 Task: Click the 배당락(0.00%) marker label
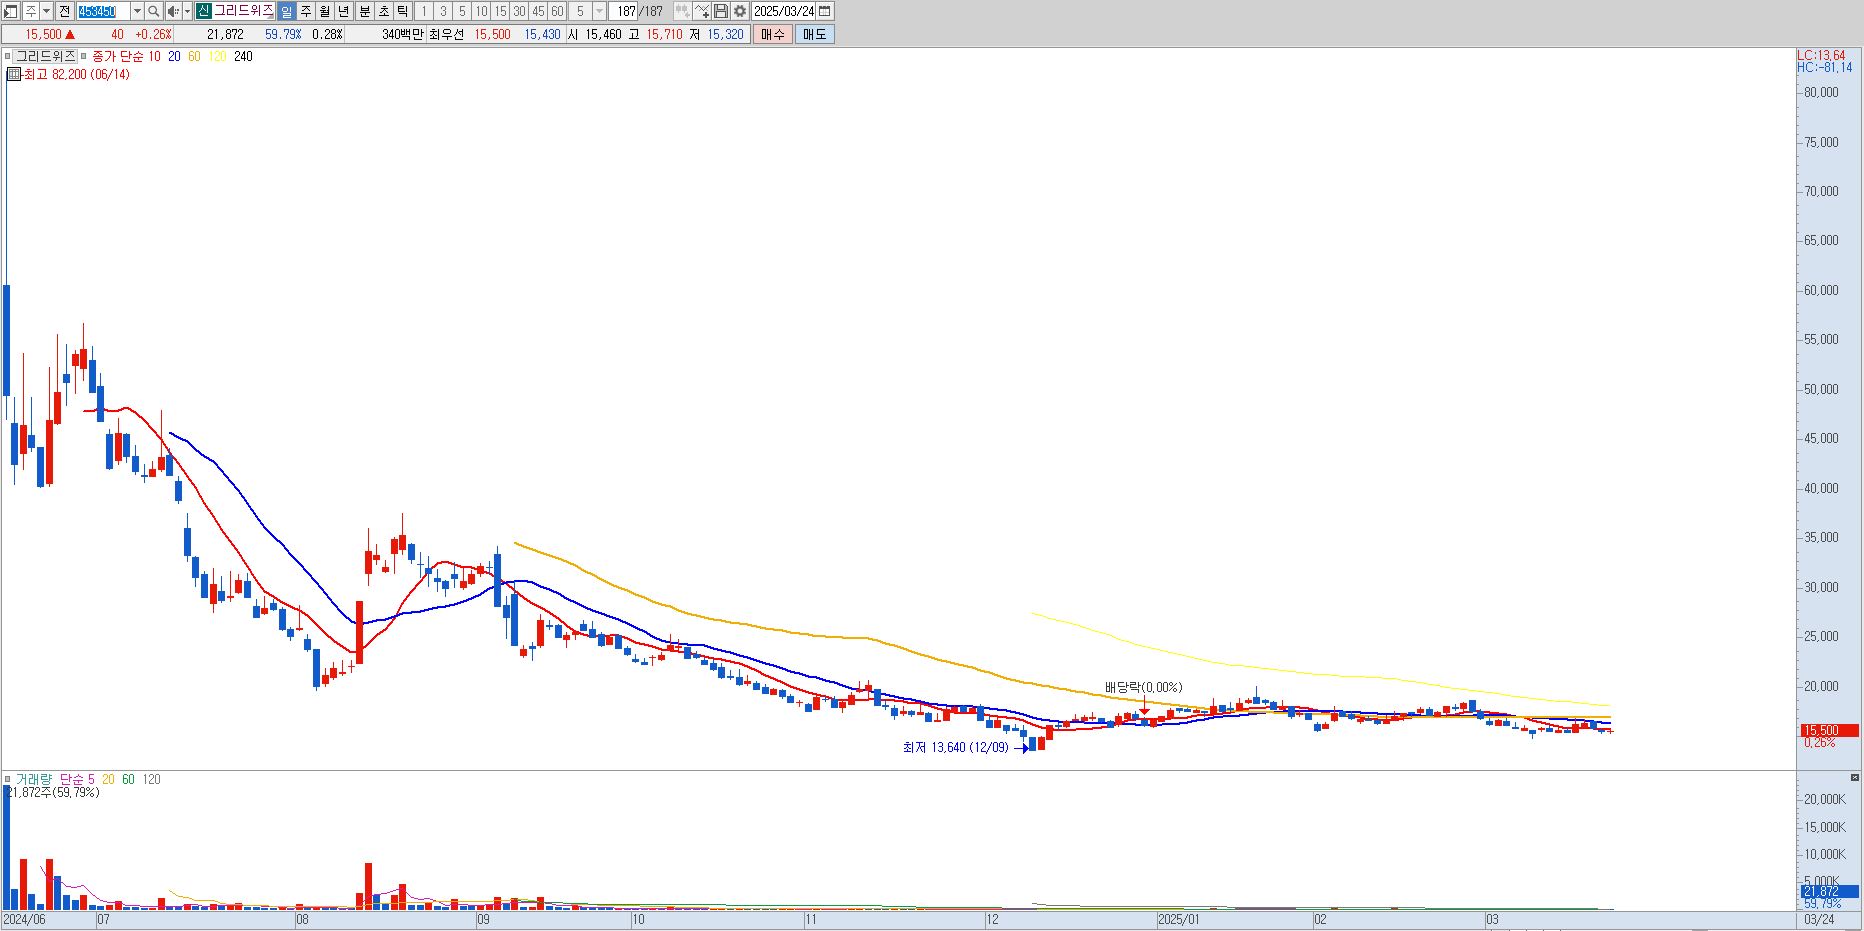point(1143,687)
